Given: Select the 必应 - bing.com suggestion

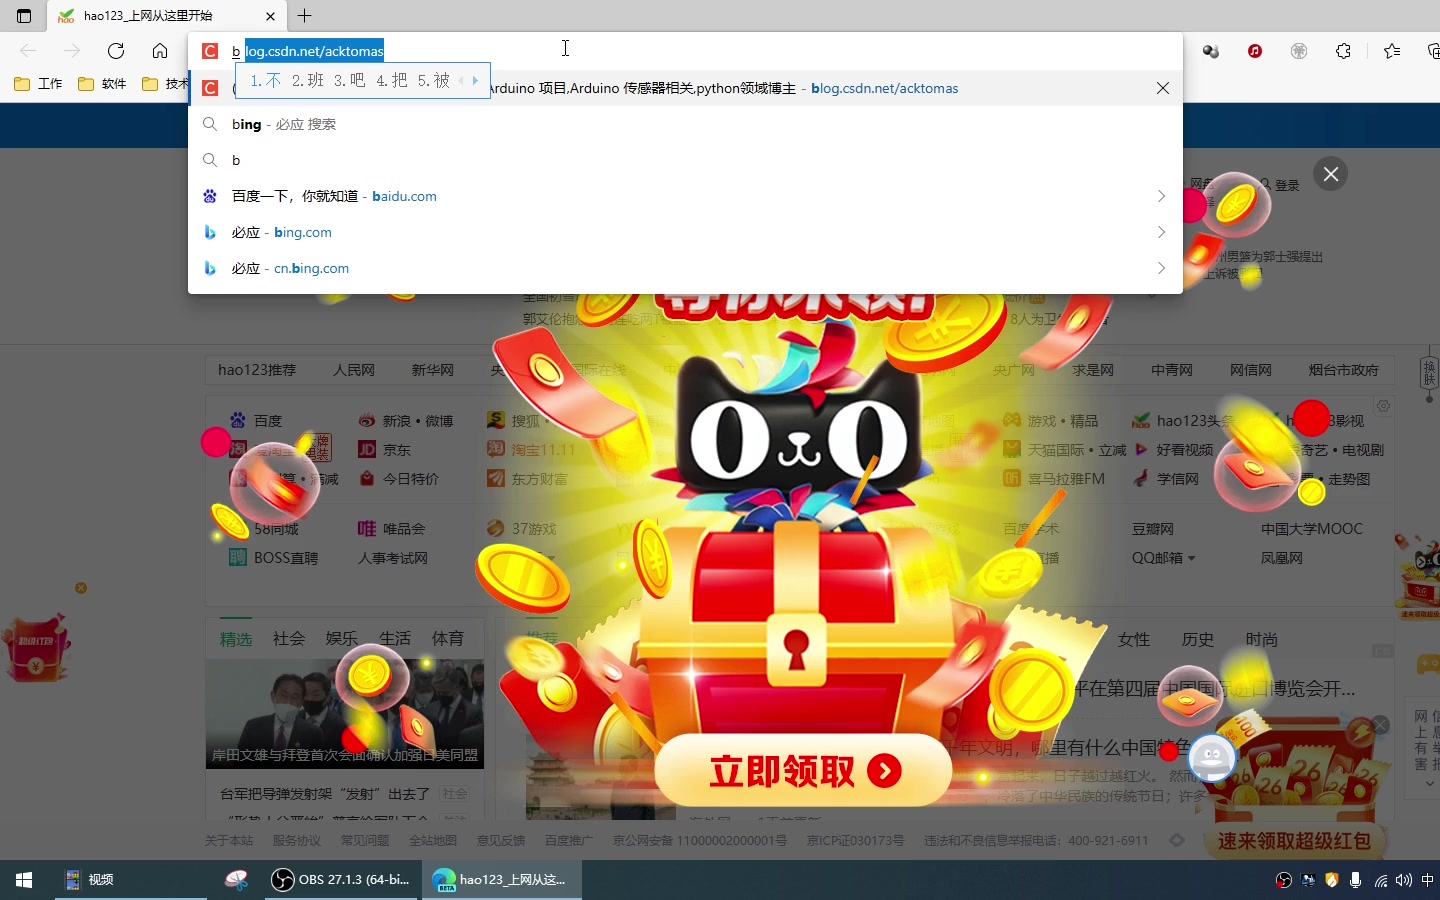Looking at the screenshot, I should tap(685, 232).
